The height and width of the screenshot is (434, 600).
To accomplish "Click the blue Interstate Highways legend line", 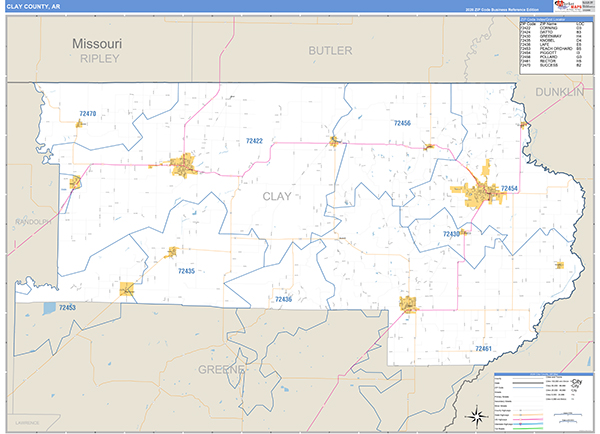I will [528, 424].
